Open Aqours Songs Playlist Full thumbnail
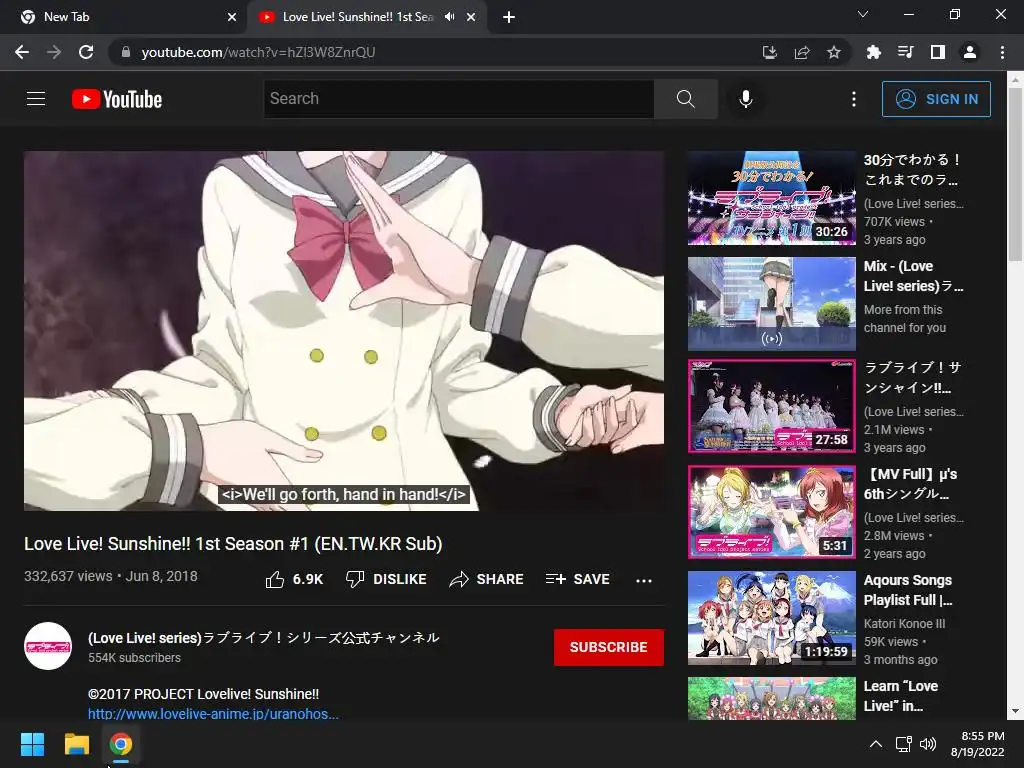Image resolution: width=1024 pixels, height=768 pixels. pos(771,618)
